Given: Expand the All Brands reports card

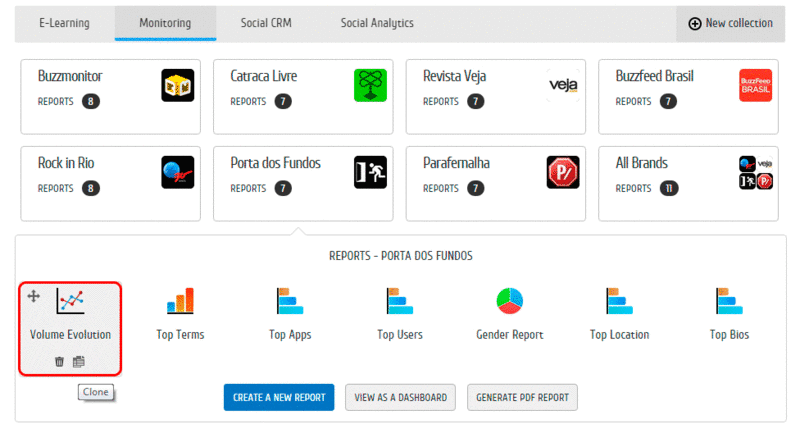Looking at the screenshot, I should click(x=688, y=183).
